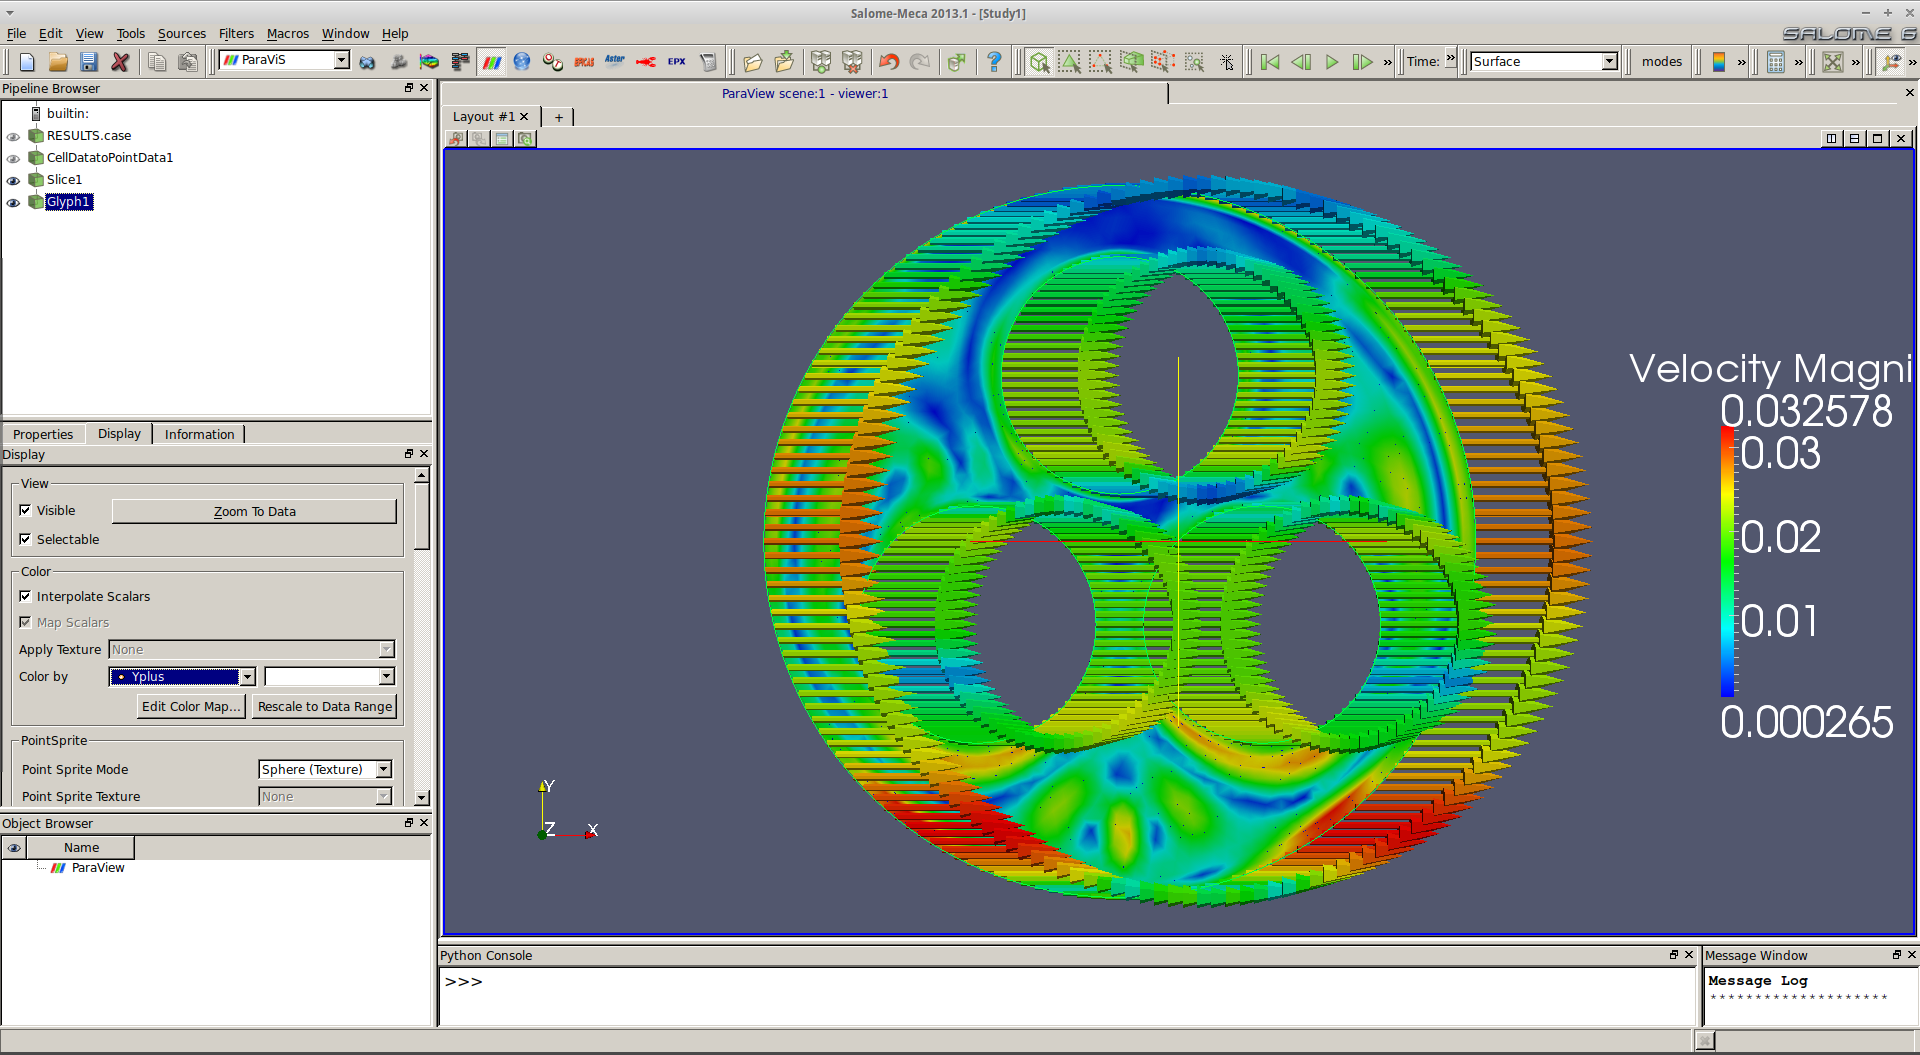Click Rescale to Data Range button
Image resolution: width=1920 pixels, height=1055 pixels.
click(x=324, y=707)
